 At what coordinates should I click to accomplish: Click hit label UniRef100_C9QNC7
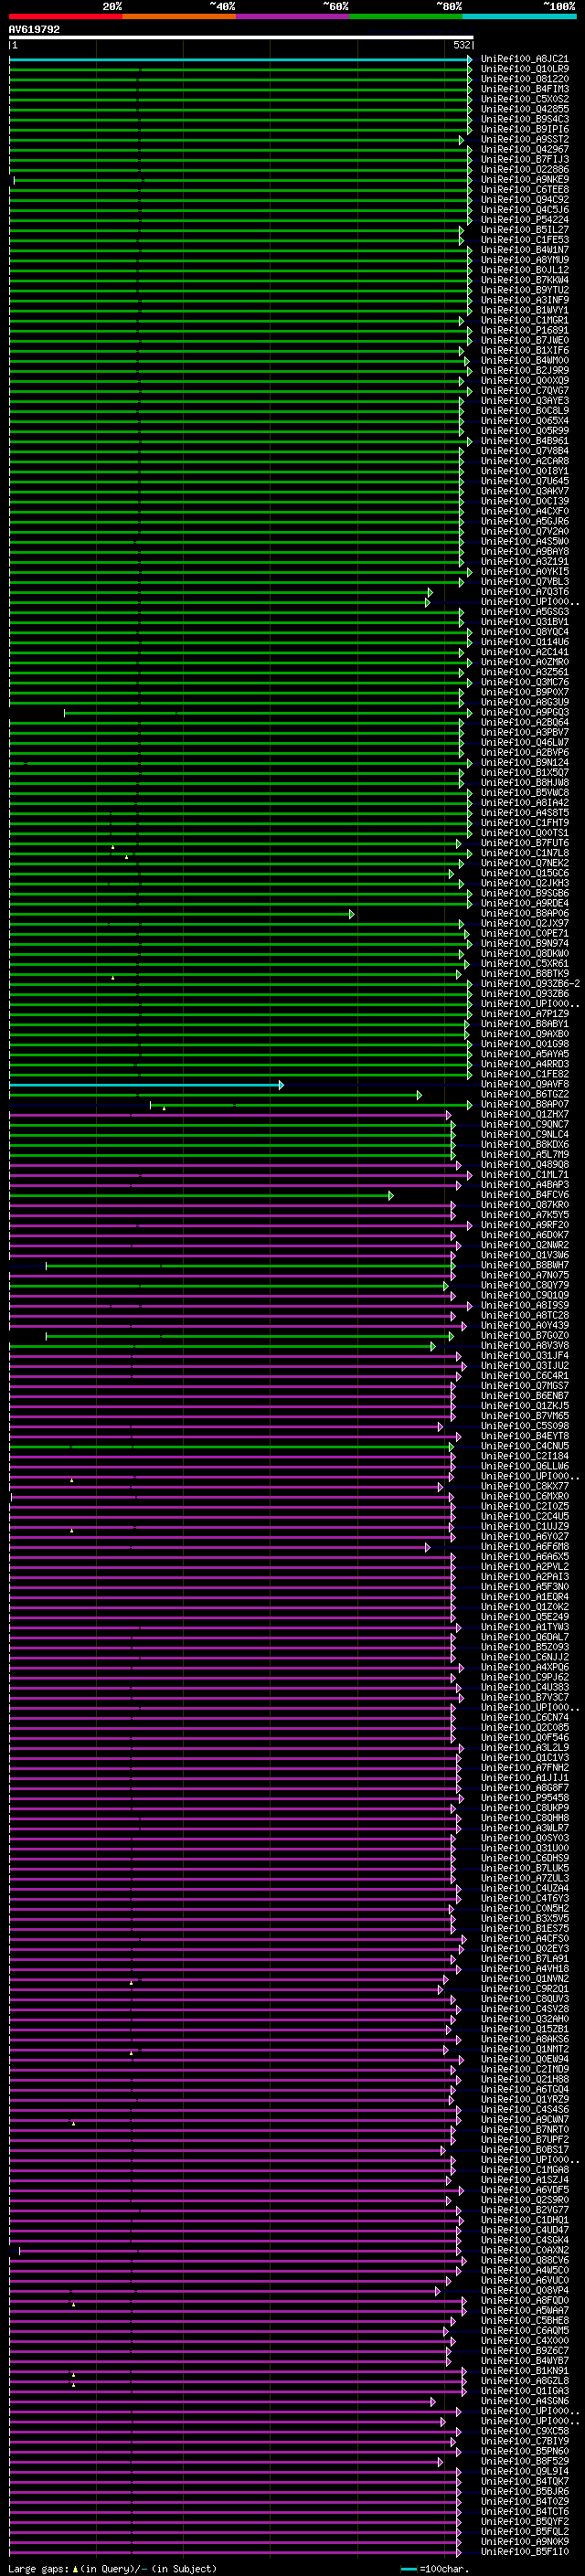coord(525,1125)
